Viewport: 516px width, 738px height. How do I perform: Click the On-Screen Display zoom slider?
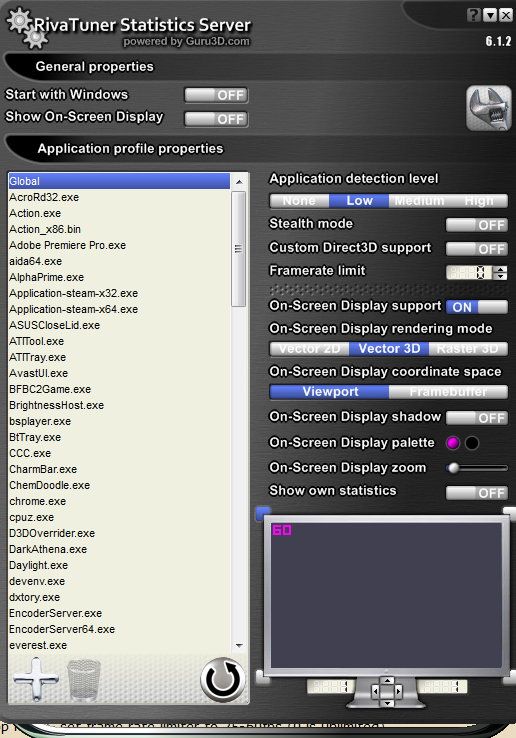point(476,468)
